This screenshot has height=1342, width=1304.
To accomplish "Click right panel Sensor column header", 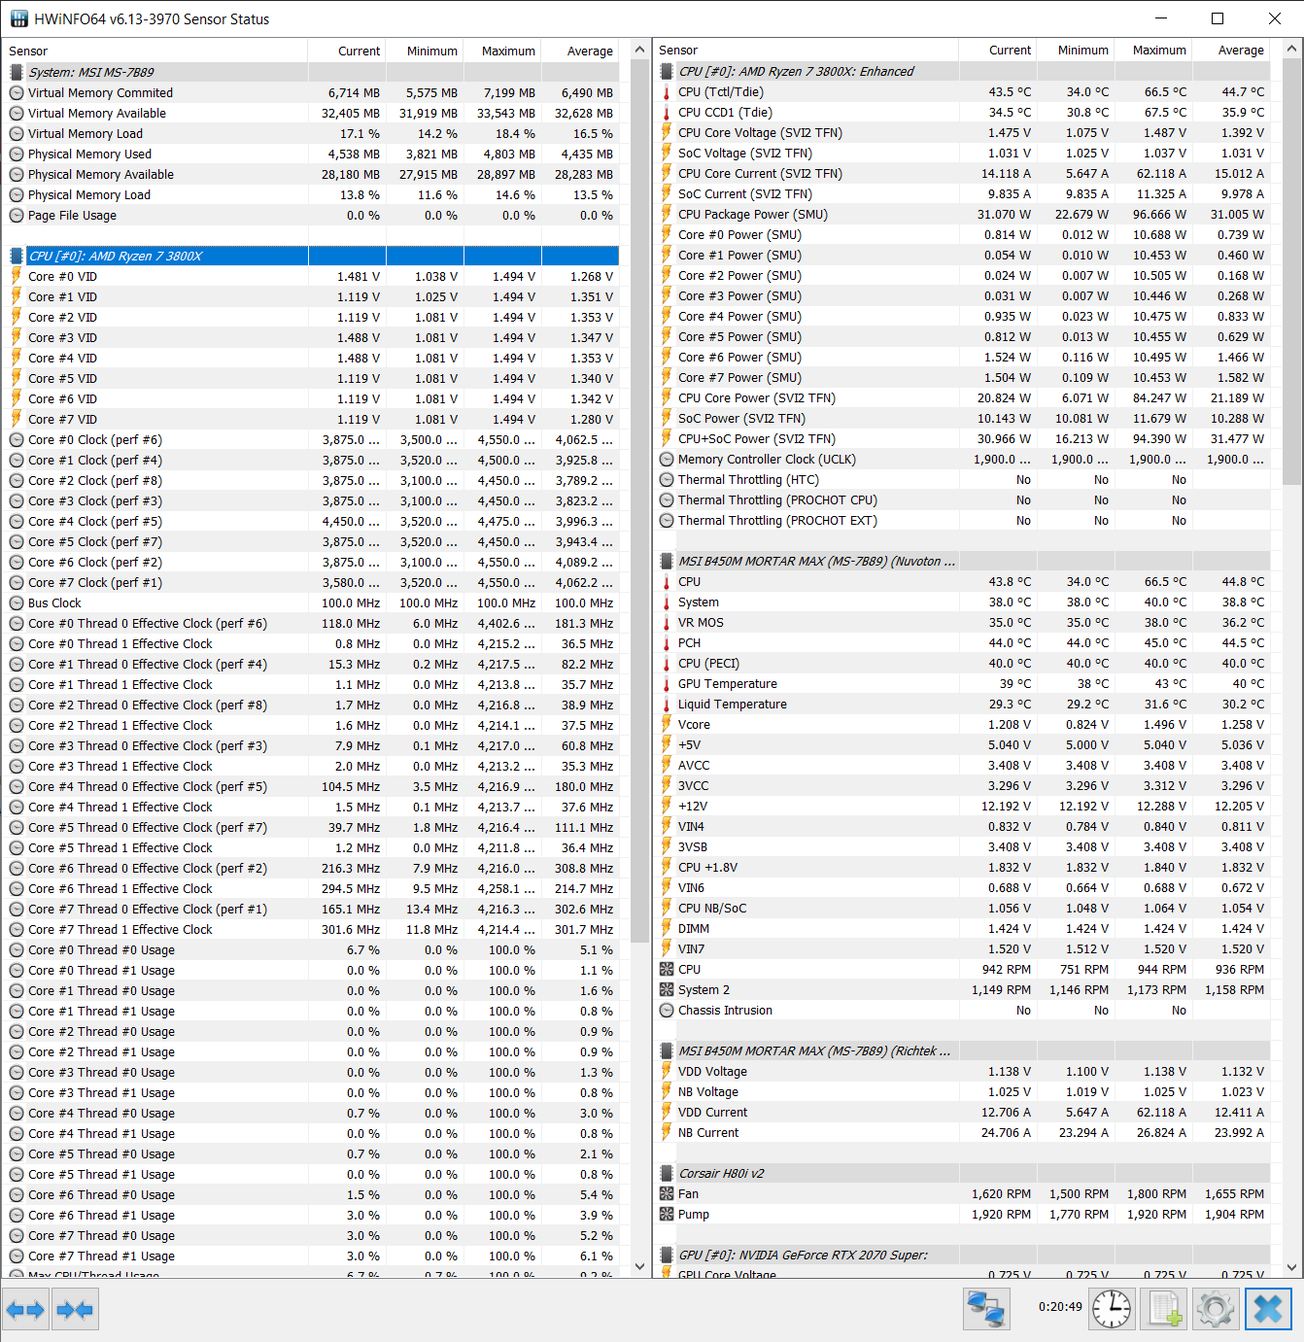I will coord(806,50).
